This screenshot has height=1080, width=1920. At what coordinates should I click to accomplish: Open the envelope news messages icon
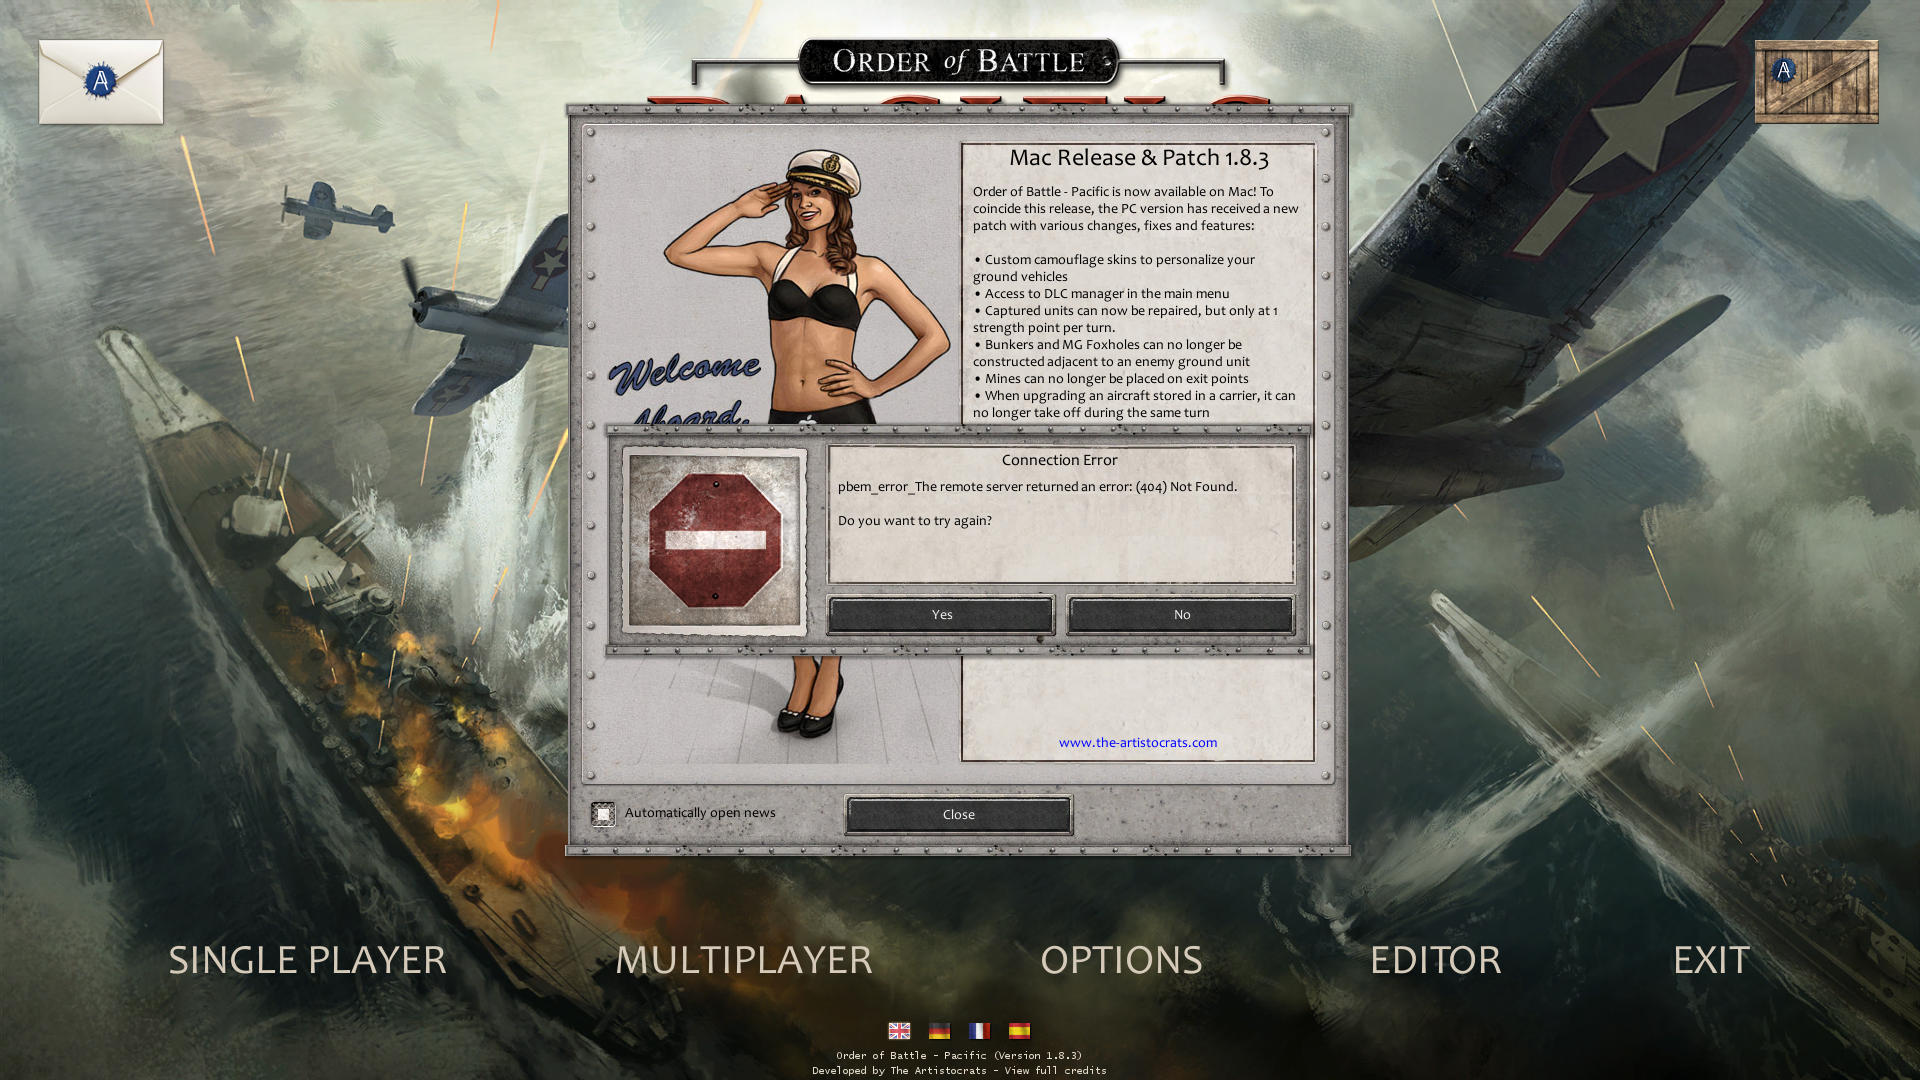click(101, 82)
